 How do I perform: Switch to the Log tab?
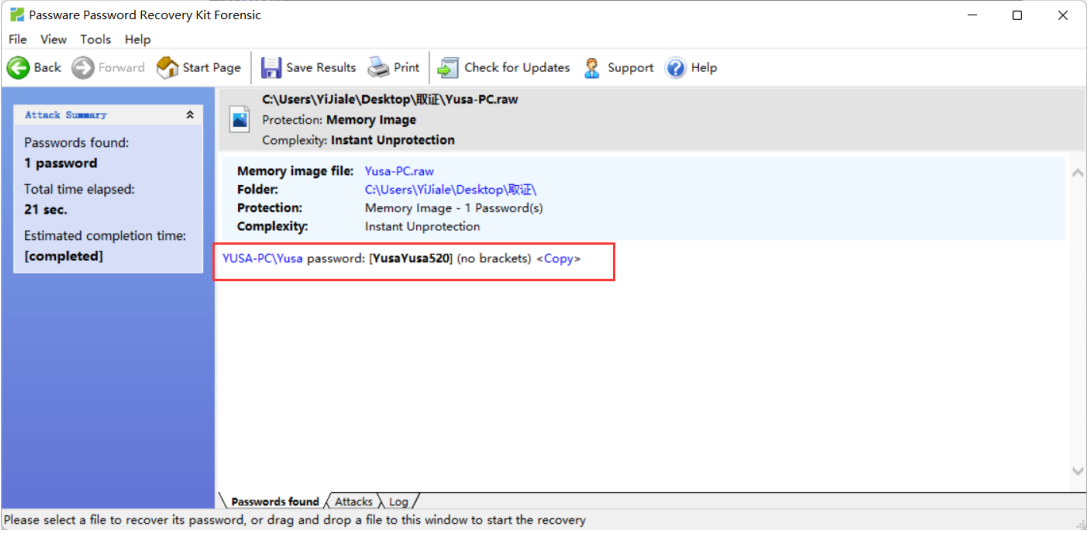pos(399,501)
